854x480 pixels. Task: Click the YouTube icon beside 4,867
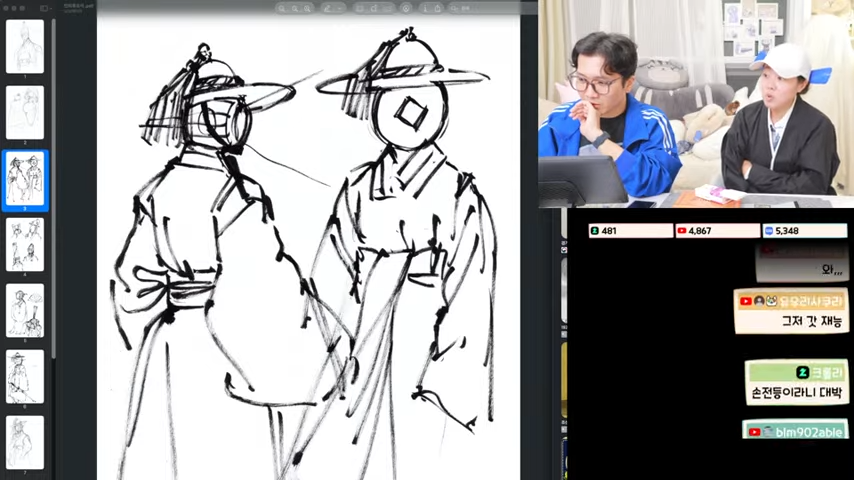681,231
